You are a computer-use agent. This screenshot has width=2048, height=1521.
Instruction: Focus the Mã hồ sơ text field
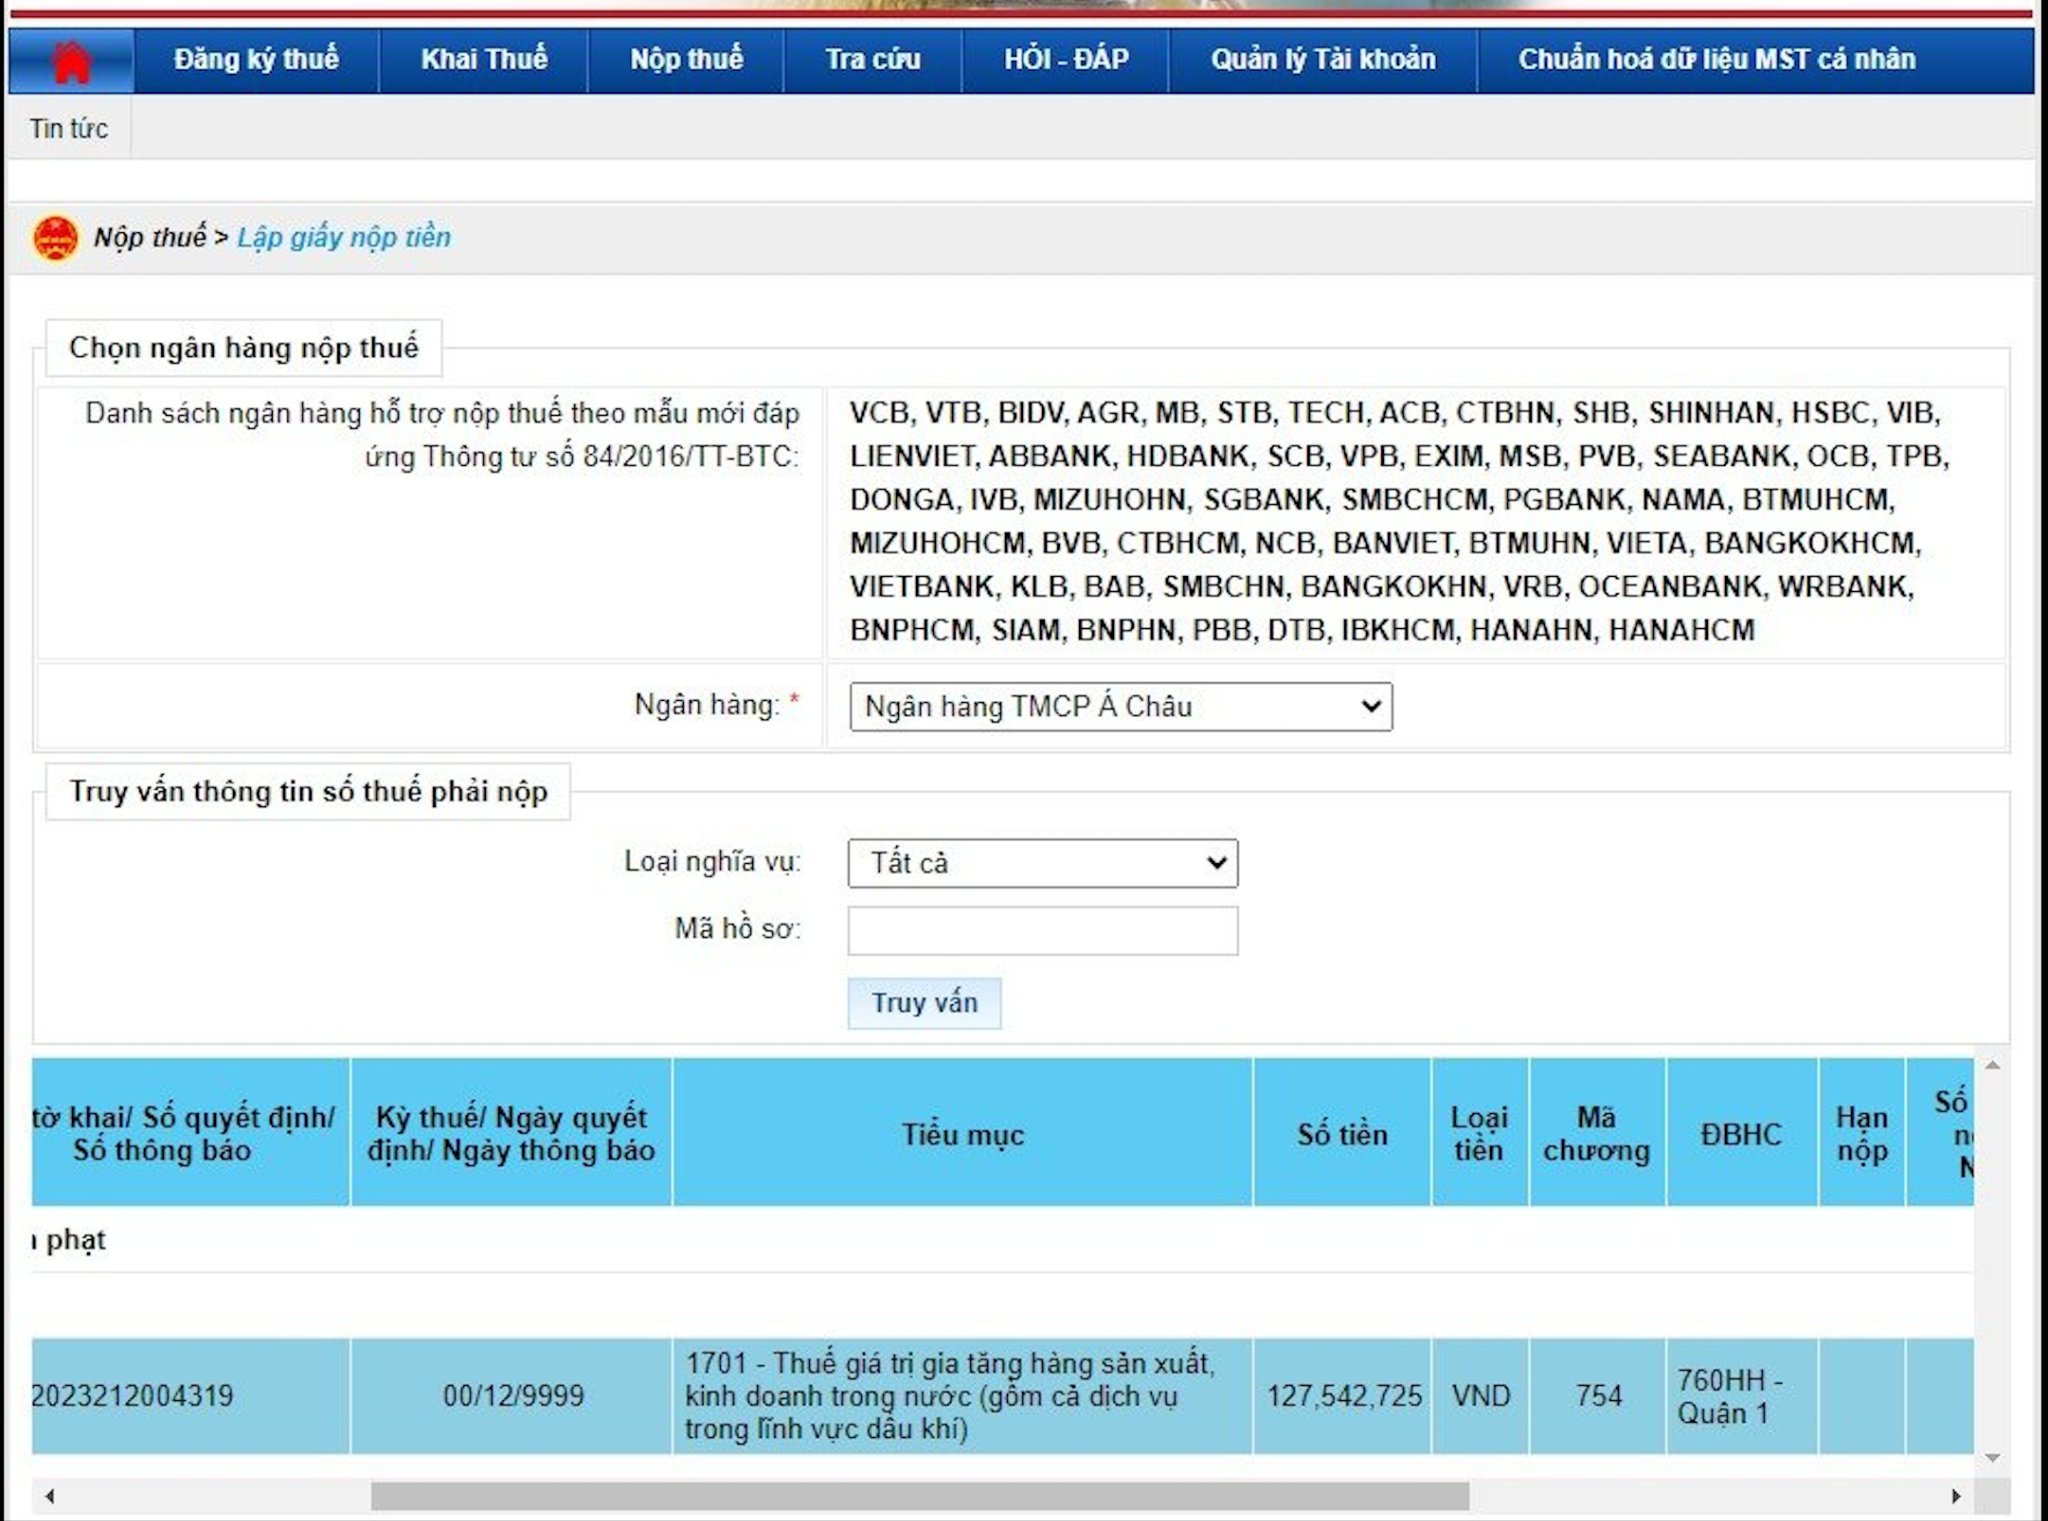tap(1042, 930)
